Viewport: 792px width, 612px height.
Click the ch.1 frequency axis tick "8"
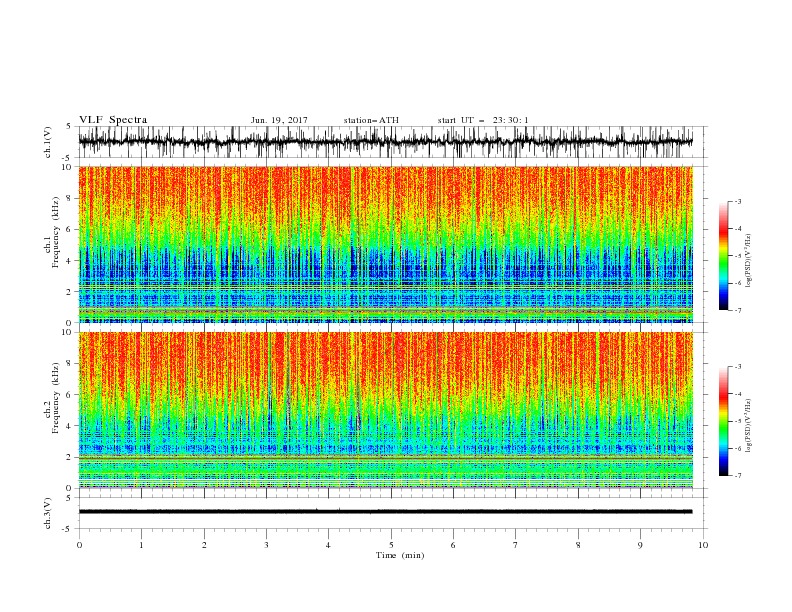click(x=71, y=198)
